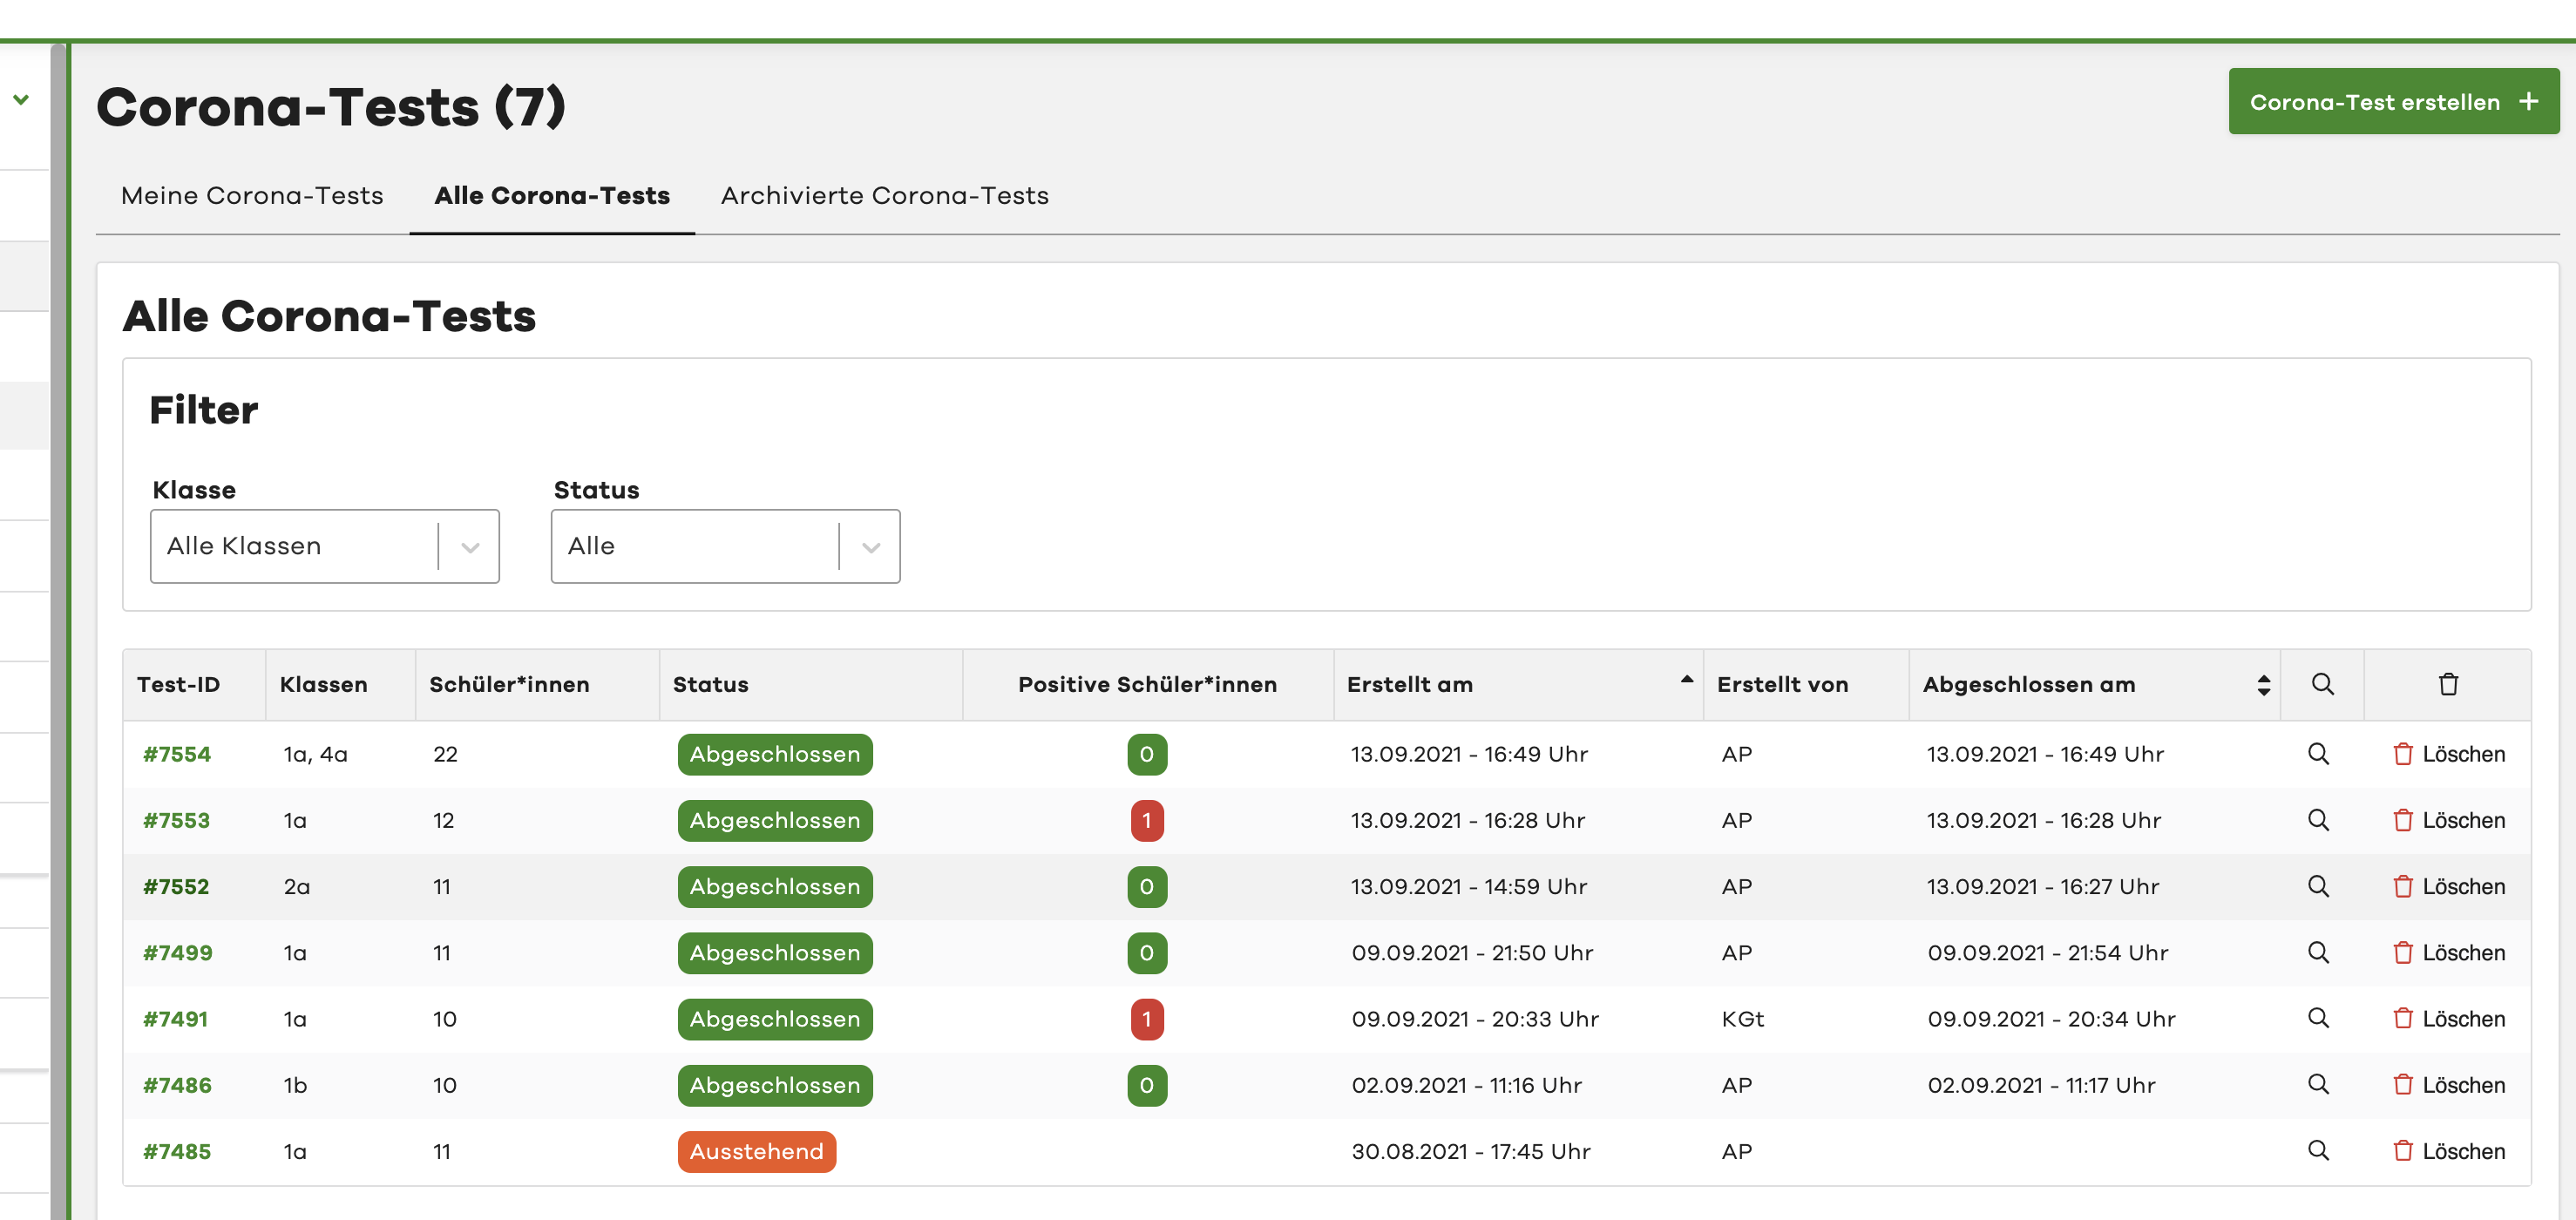Screen dimensions: 2576x1220
Task: Click the red positive-students badge for #7491
Action: tap(1146, 1018)
